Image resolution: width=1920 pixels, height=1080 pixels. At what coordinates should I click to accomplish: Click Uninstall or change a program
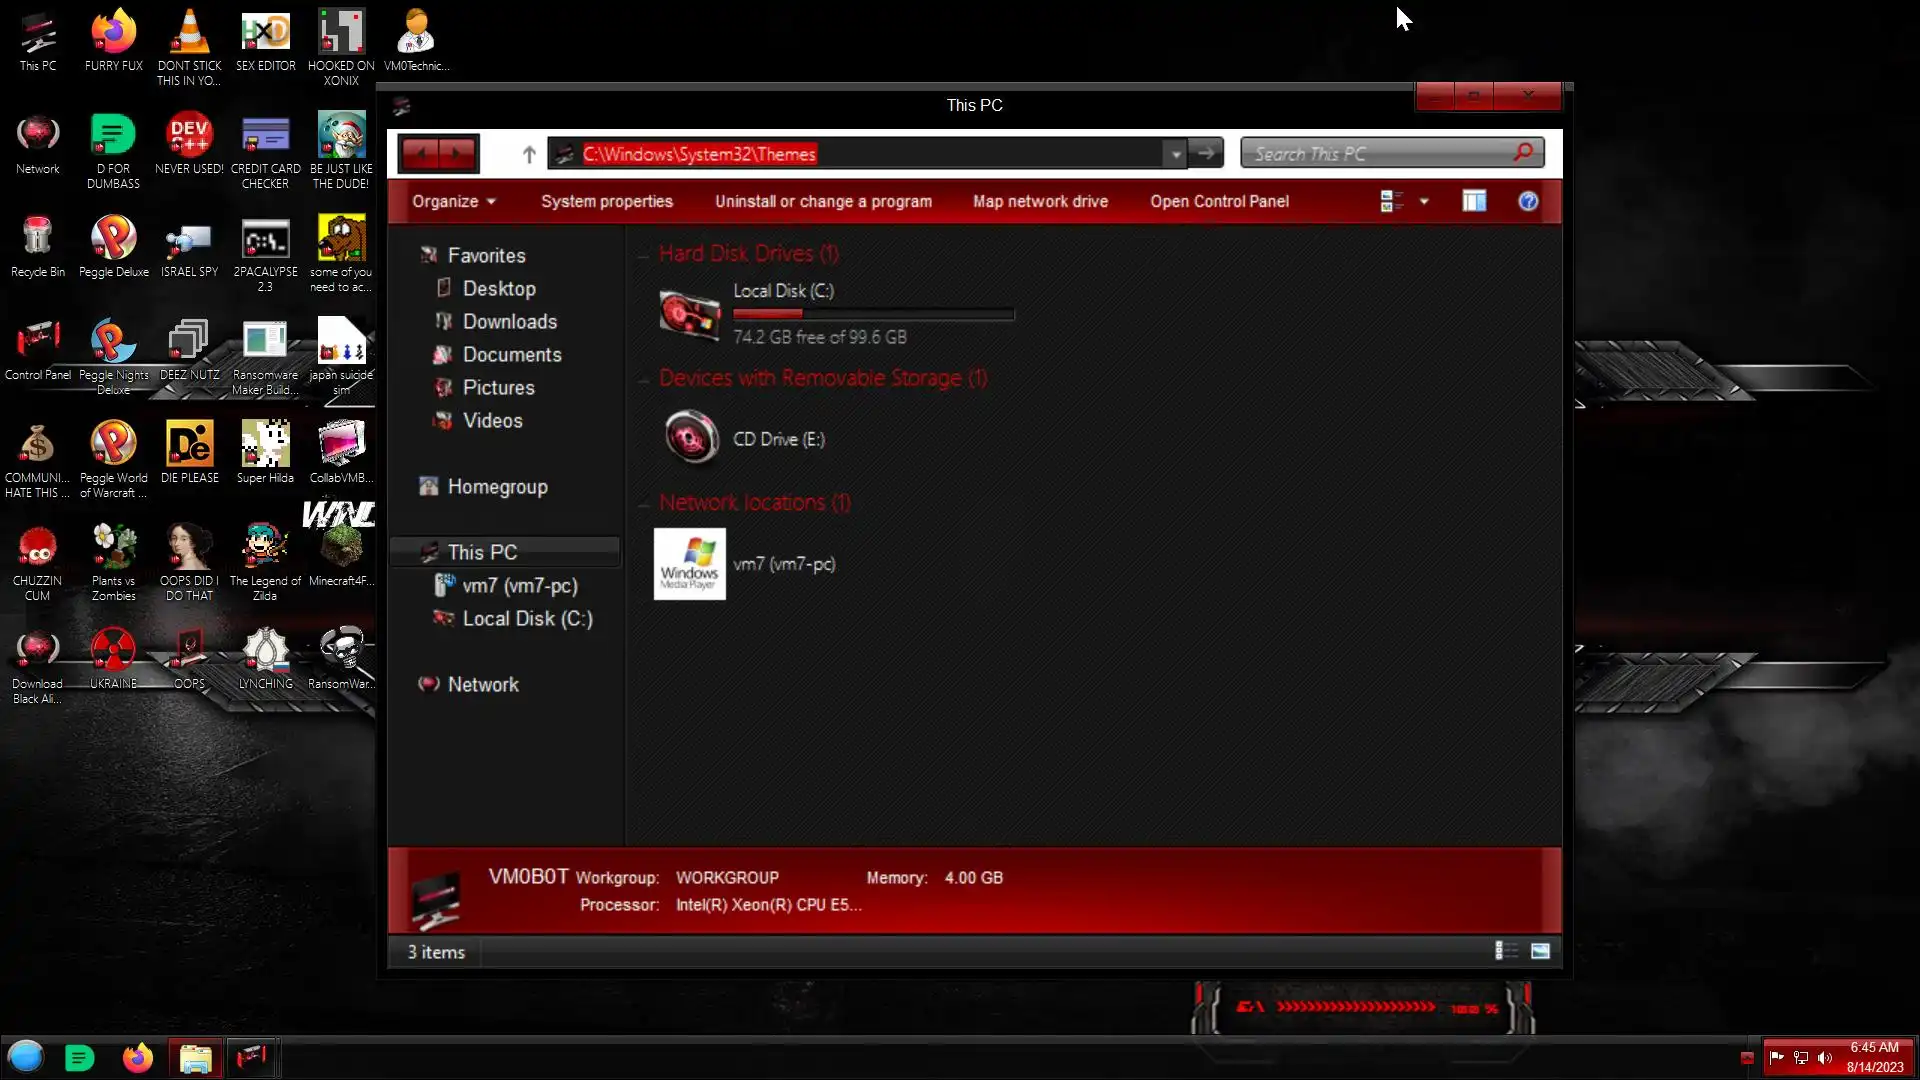(x=822, y=201)
